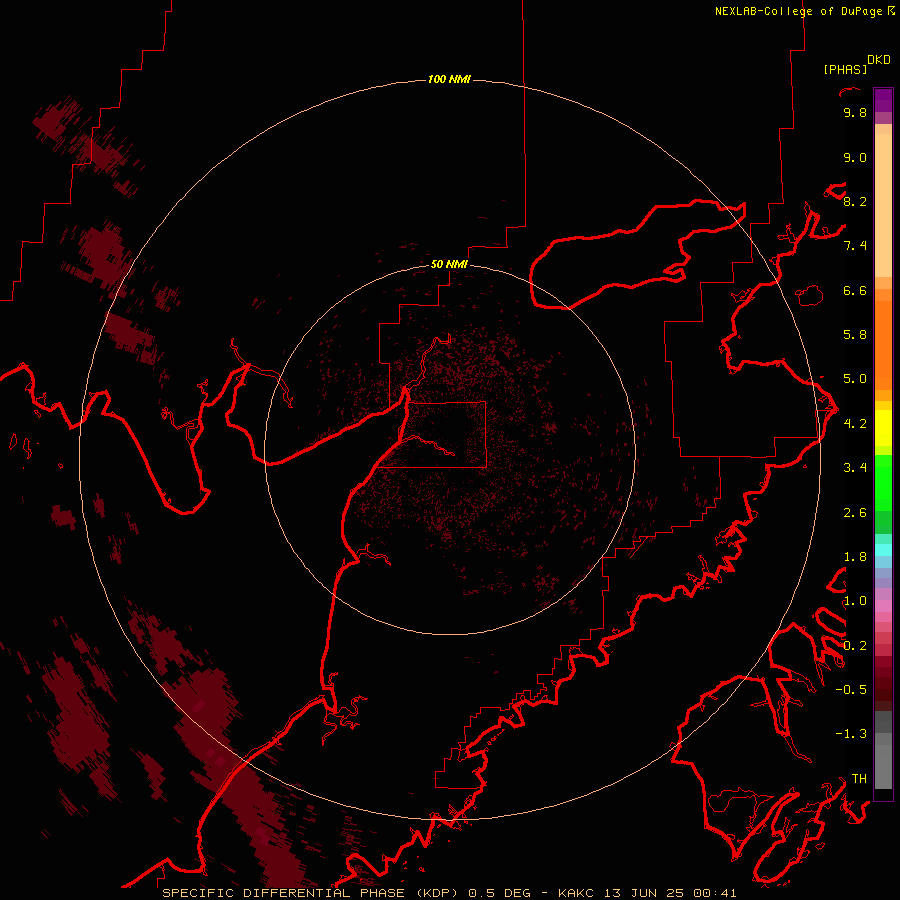The height and width of the screenshot is (900, 900).
Task: Click the light peach segment of color bar
Action: click(883, 207)
